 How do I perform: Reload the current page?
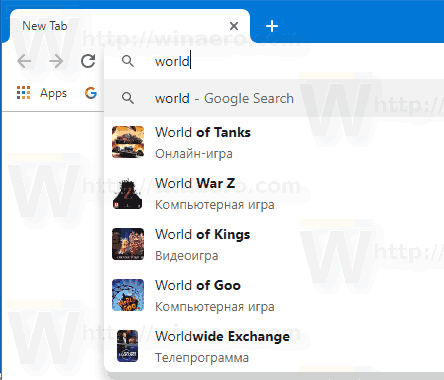88,61
